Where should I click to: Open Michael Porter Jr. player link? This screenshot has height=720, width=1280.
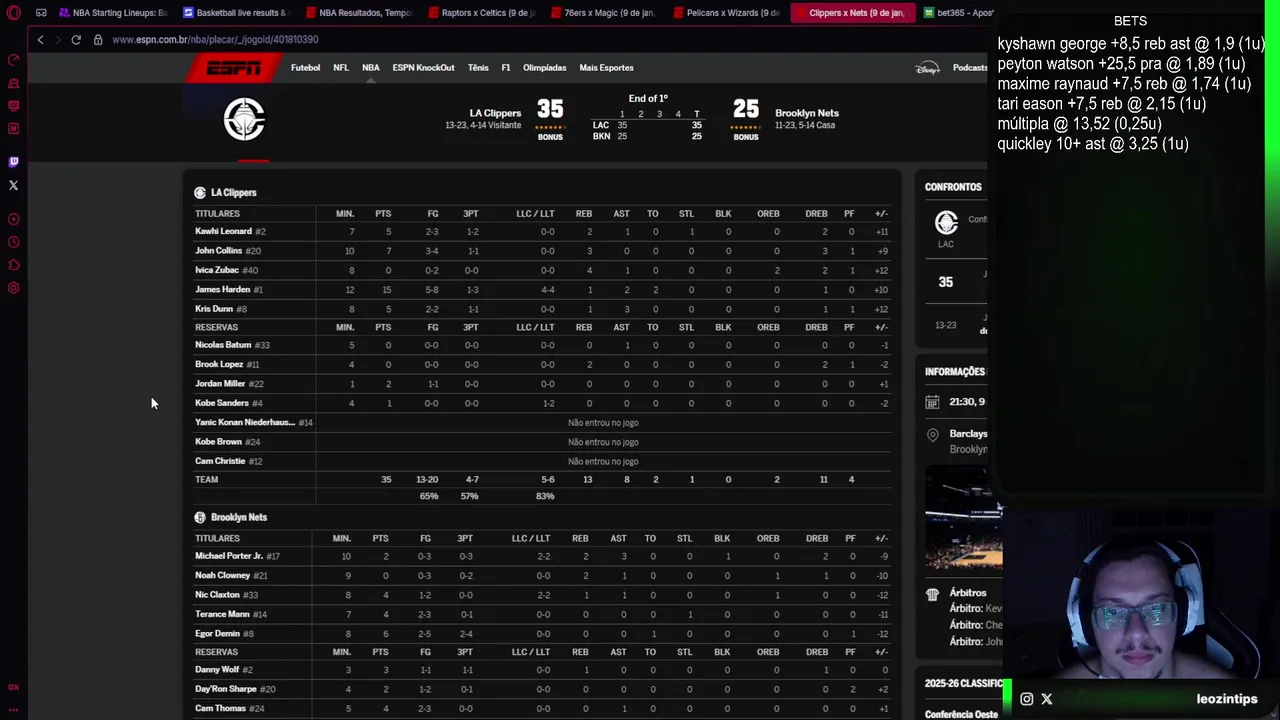pyautogui.click(x=229, y=556)
